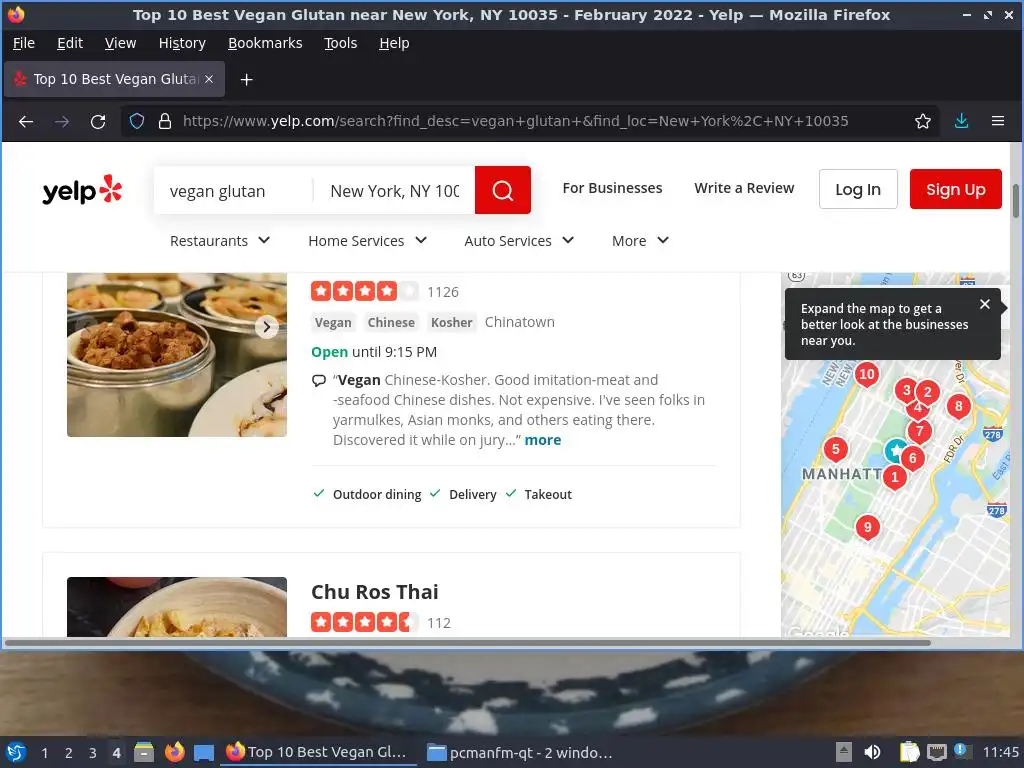1024x768 pixels.
Task: Click the blue star map marker
Action: tap(895, 450)
